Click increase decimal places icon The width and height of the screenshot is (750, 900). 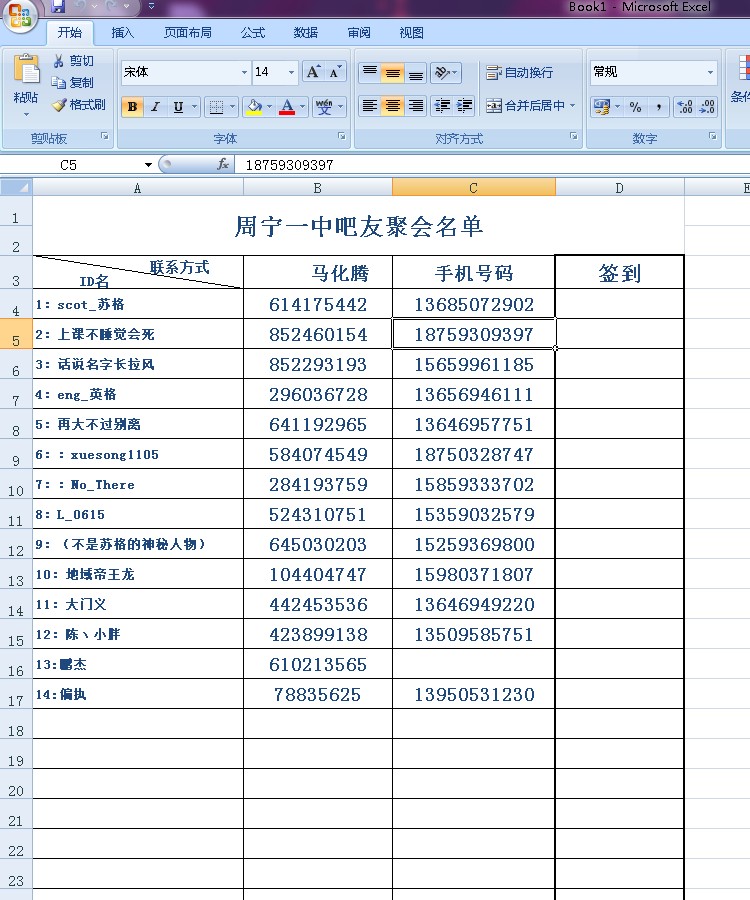tap(685, 107)
